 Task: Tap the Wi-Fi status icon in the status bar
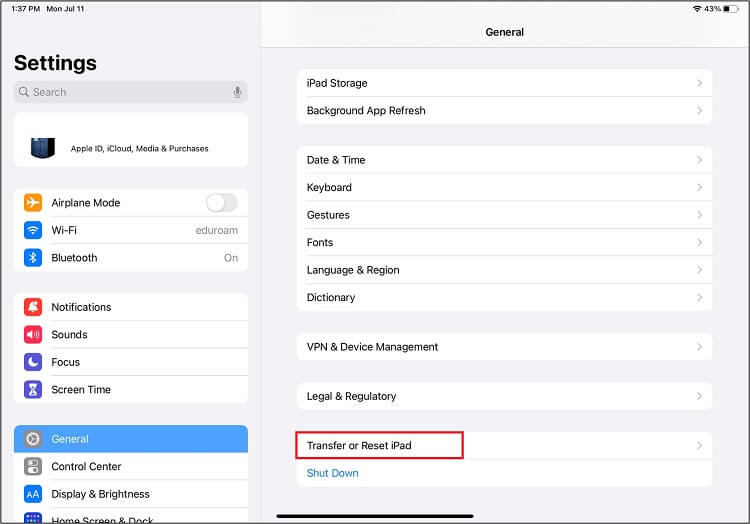(x=697, y=9)
